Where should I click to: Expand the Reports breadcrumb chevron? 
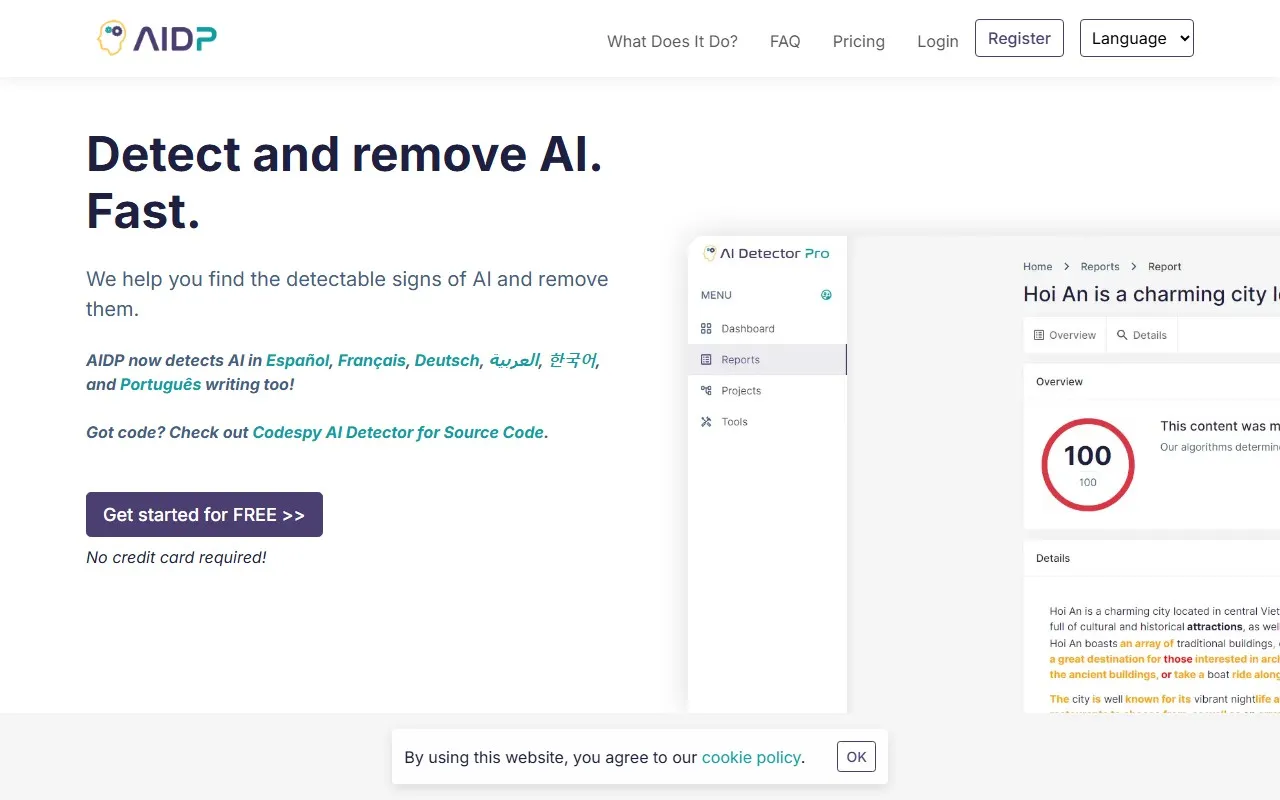1133,266
